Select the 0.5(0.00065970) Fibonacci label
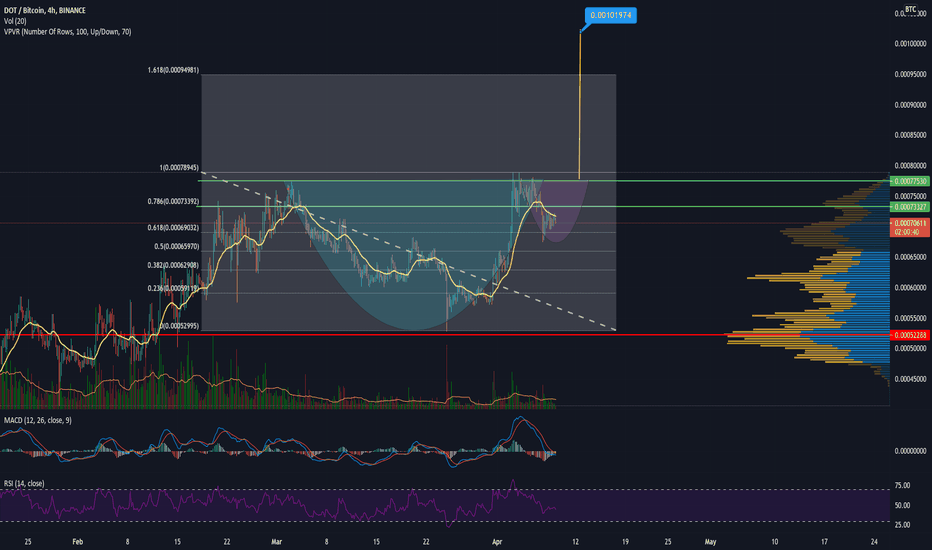The width and height of the screenshot is (932, 550). (177, 246)
